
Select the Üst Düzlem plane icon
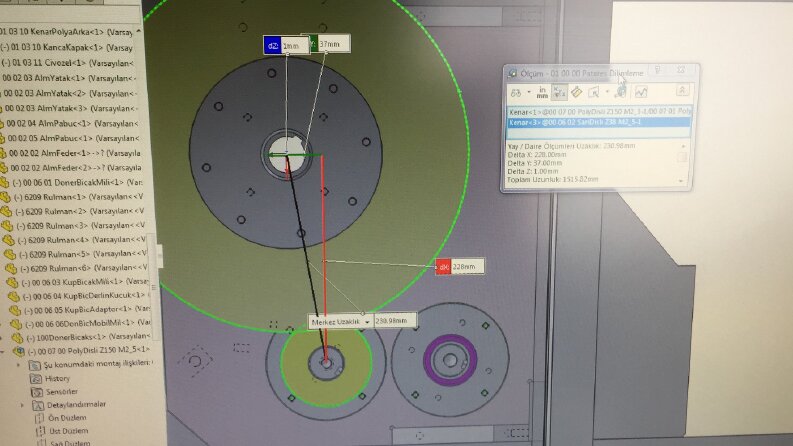(40, 431)
